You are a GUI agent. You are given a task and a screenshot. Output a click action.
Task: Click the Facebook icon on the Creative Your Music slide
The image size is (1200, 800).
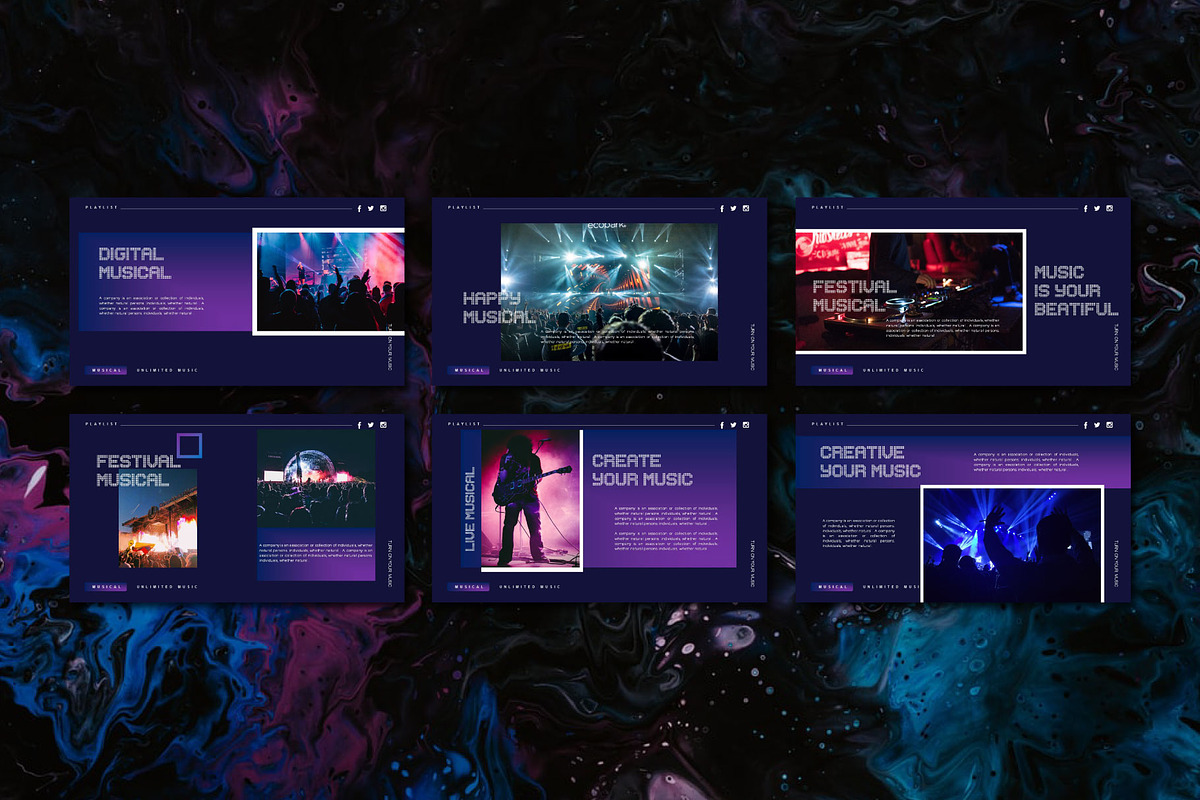(x=1086, y=425)
